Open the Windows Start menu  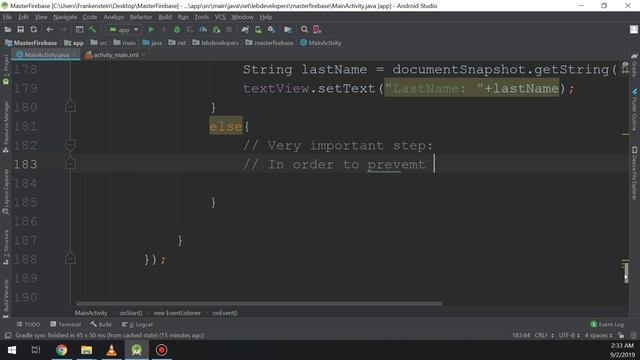click(x=12, y=350)
